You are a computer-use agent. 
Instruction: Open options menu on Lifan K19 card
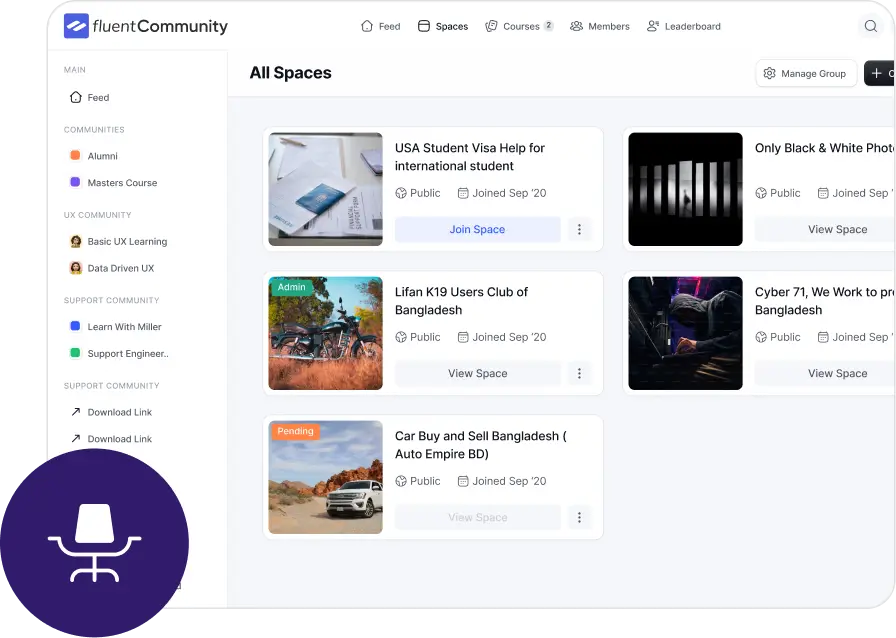click(580, 373)
